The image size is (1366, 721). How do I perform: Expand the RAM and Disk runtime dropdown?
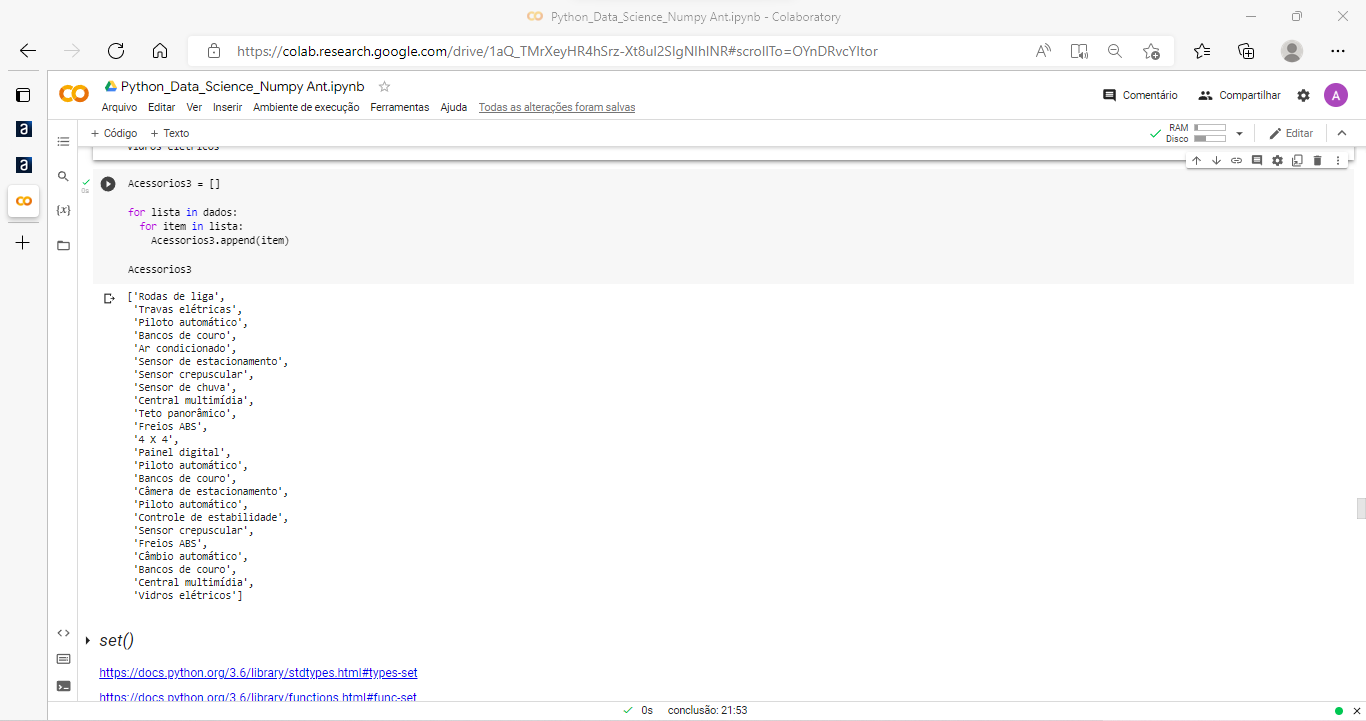click(x=1240, y=133)
